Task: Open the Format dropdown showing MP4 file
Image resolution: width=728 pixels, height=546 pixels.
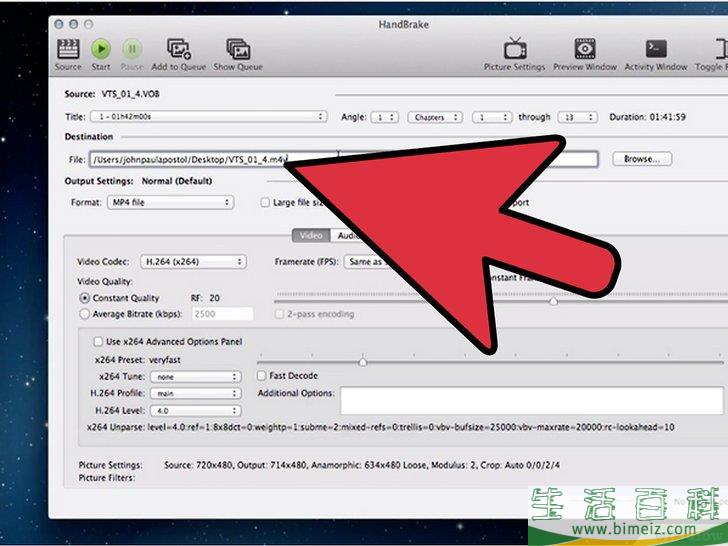Action: click(x=170, y=202)
